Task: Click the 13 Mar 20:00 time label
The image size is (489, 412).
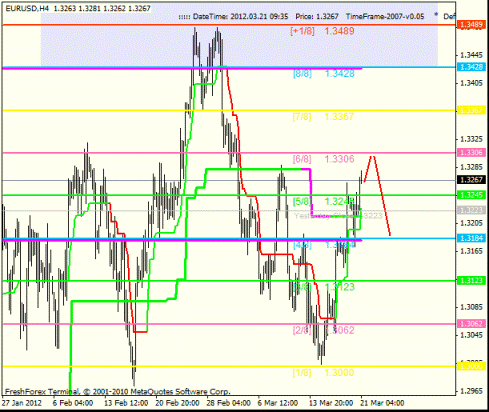Action: click(331, 403)
